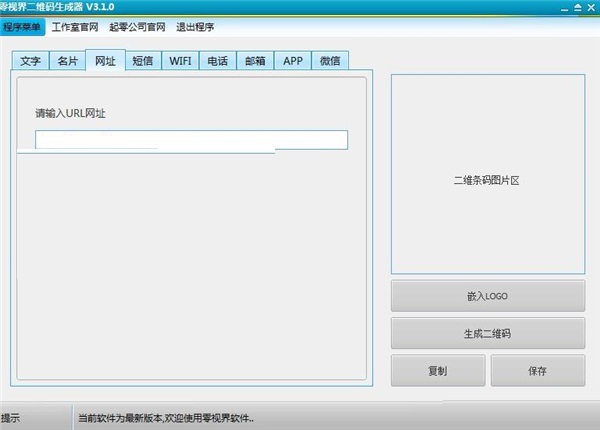Screen dimensions: 600x430
Task: Open the 邮箱 tab
Action: 255,60
